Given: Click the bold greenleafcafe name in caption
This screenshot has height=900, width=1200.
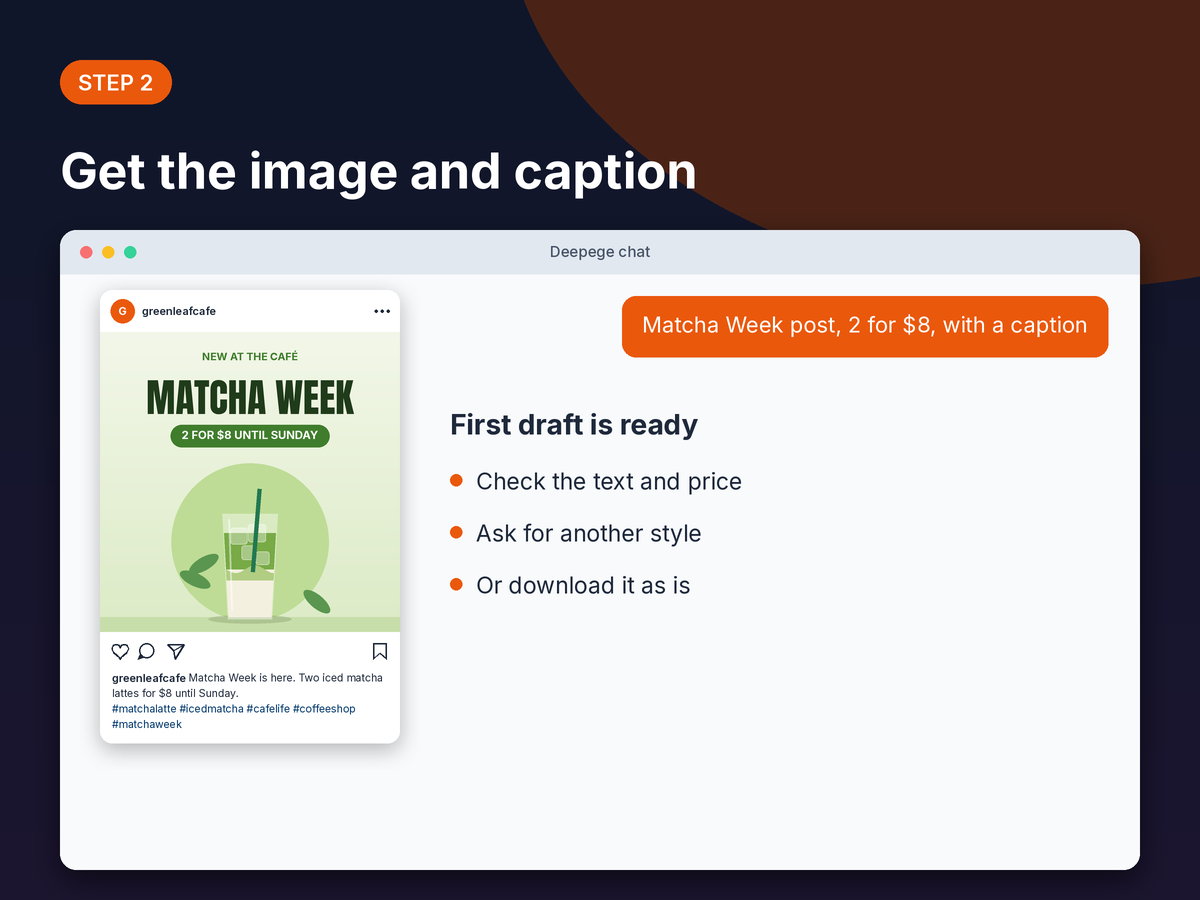Looking at the screenshot, I should [x=149, y=678].
